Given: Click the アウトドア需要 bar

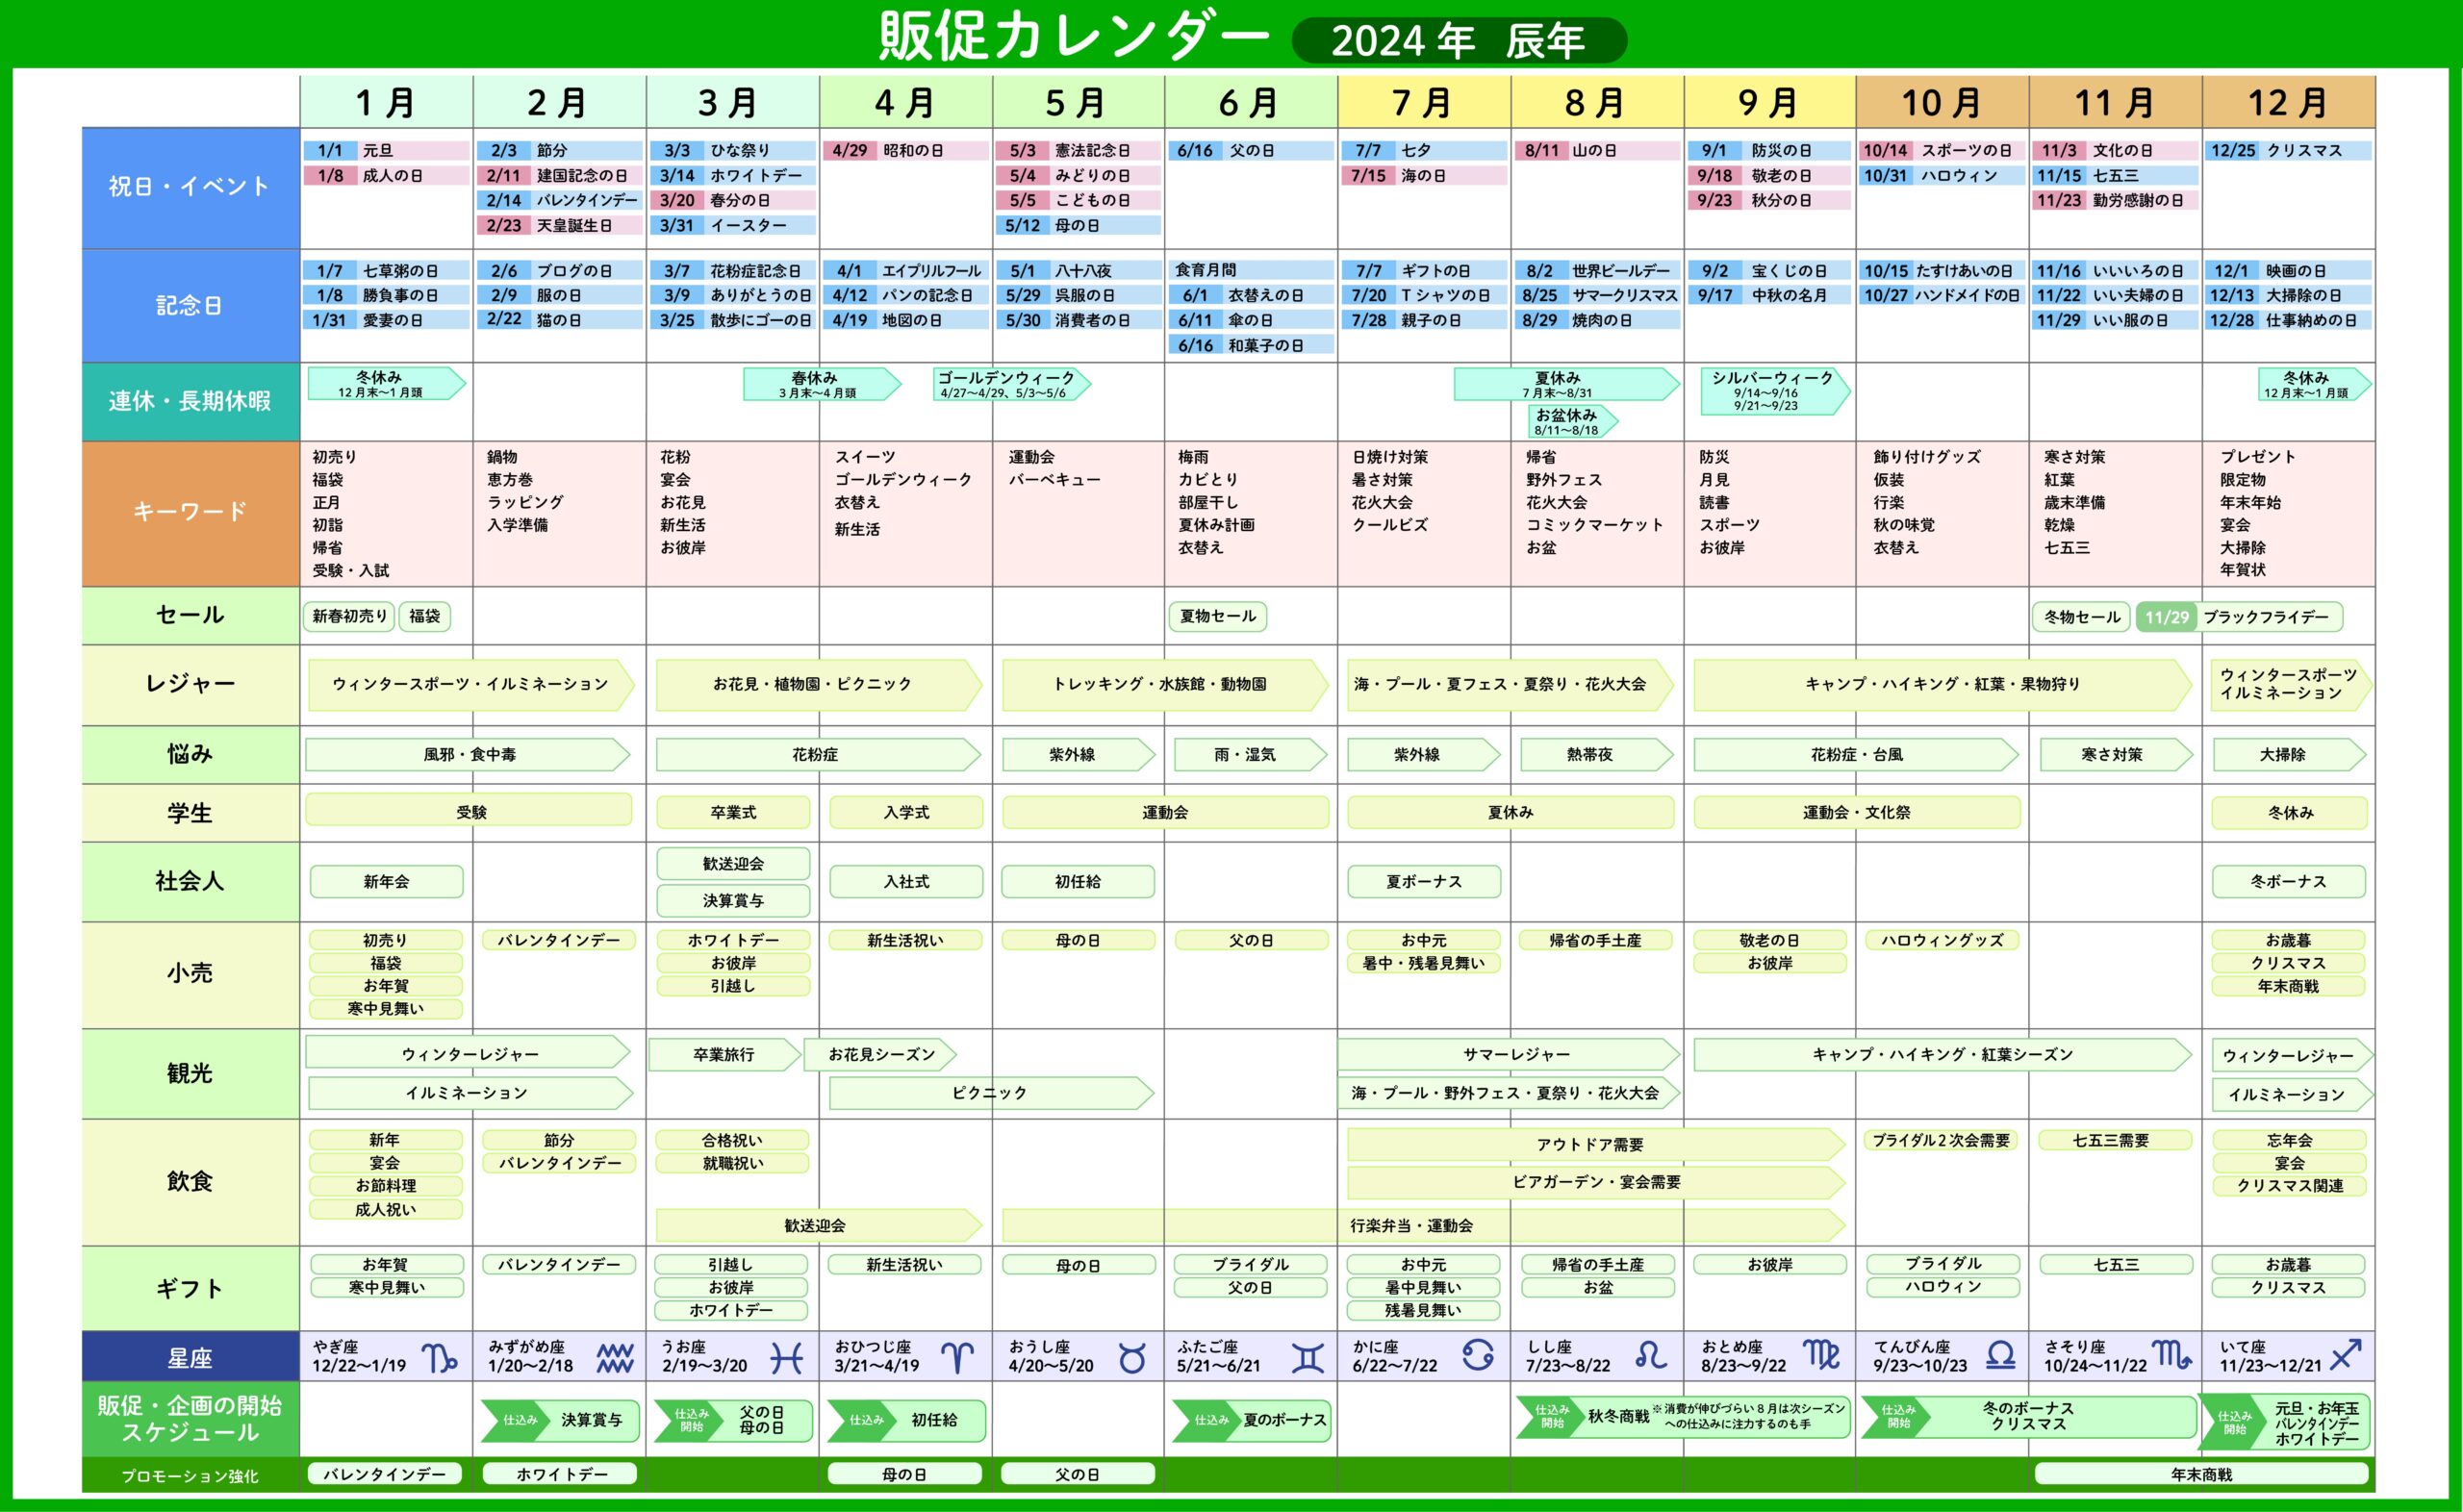Looking at the screenshot, I should (1596, 1144).
